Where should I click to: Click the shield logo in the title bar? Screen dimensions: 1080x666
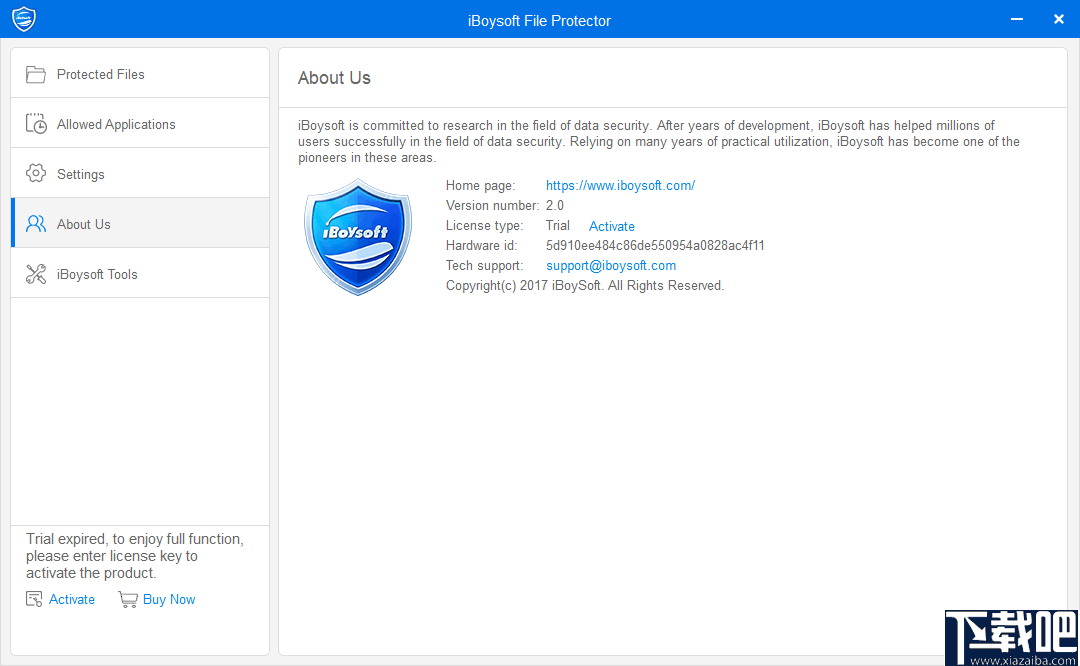point(23,18)
